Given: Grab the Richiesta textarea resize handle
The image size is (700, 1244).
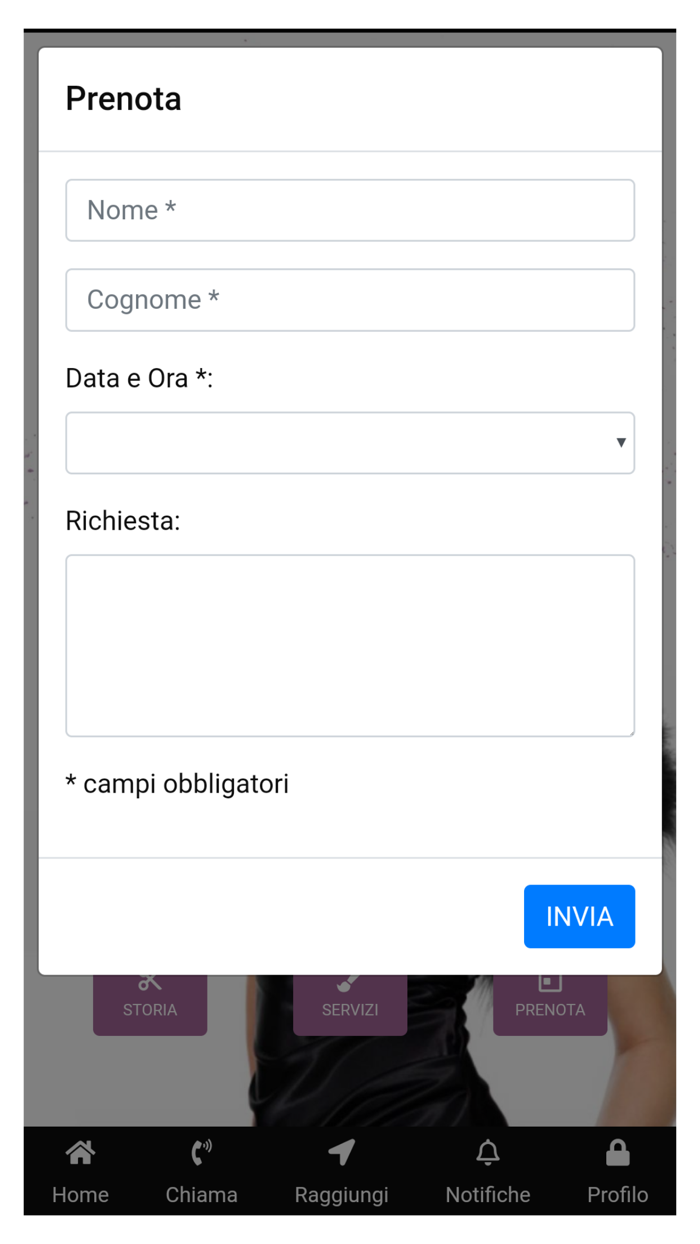Looking at the screenshot, I should (630, 732).
